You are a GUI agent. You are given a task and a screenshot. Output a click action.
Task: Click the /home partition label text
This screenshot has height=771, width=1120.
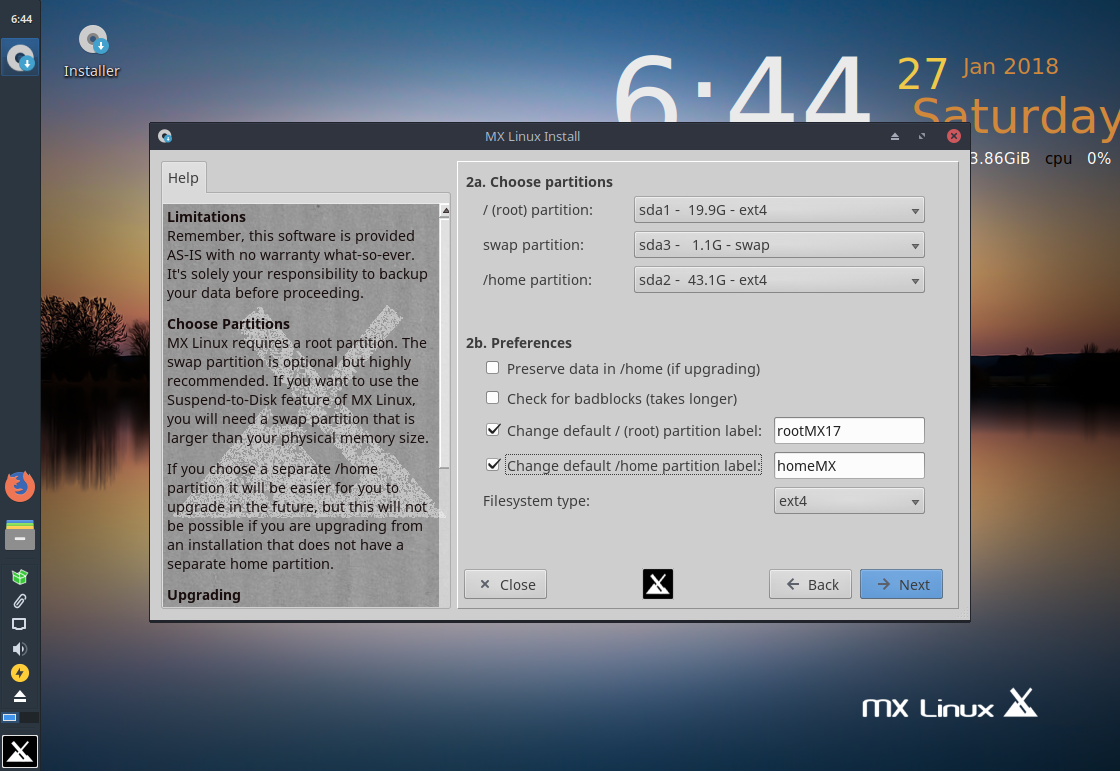click(537, 280)
